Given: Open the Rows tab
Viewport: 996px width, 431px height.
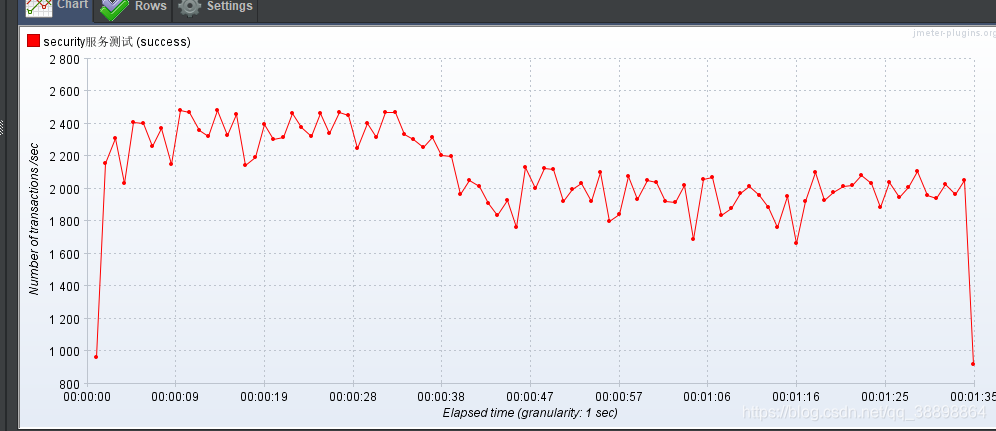Looking at the screenshot, I should click(133, 9).
